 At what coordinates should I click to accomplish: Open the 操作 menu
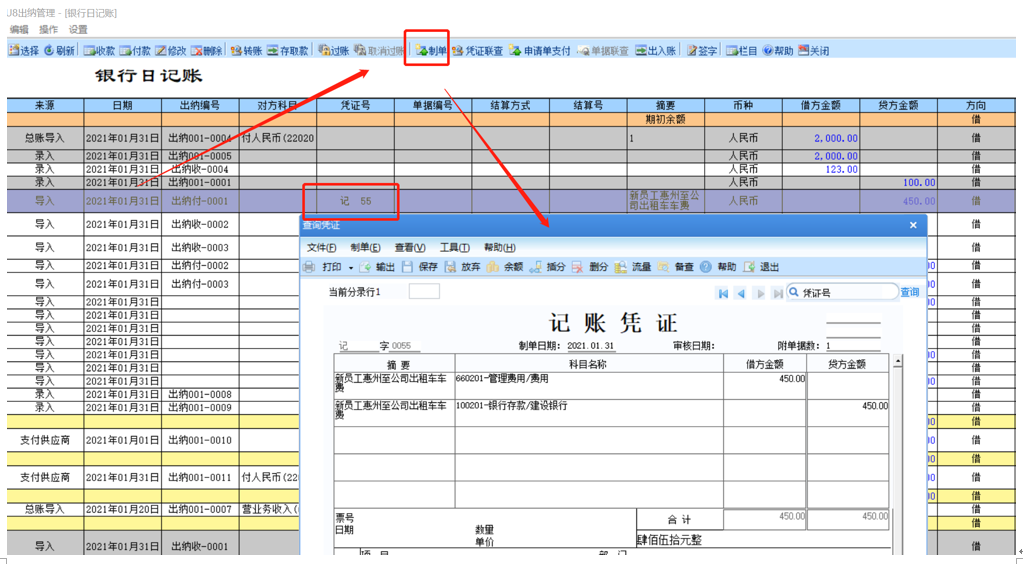48,29
